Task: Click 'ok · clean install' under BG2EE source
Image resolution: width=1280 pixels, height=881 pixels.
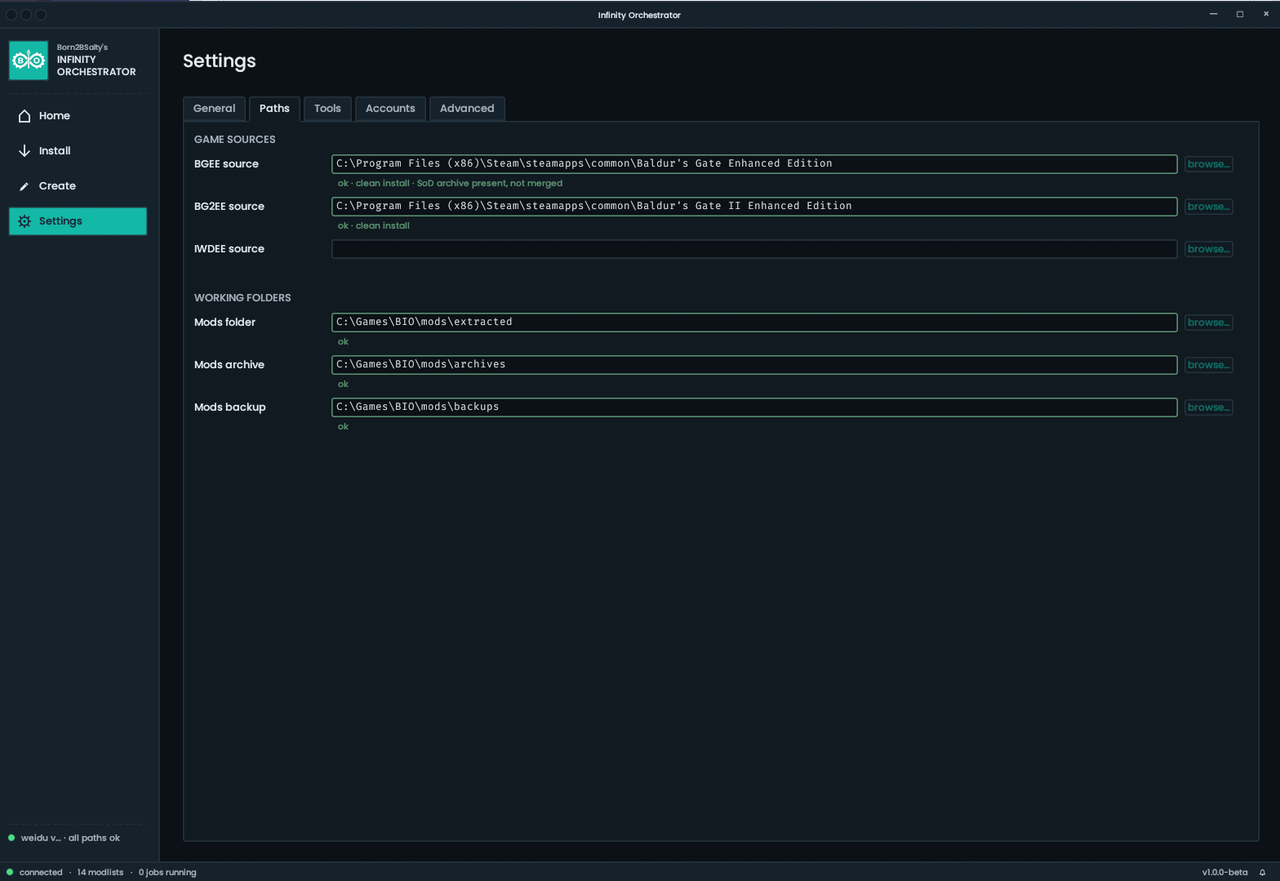Action: point(374,226)
